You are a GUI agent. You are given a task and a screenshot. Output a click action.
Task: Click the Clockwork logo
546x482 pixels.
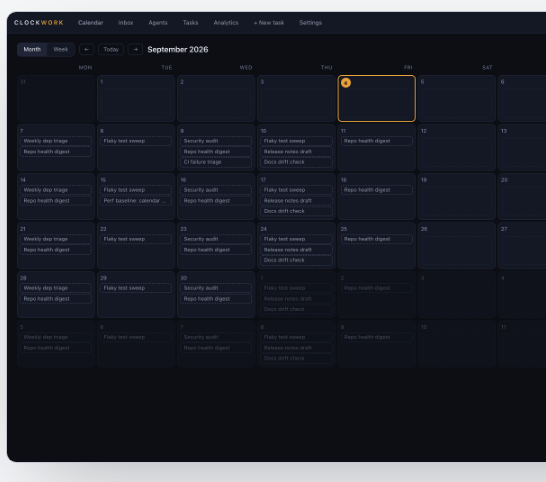point(39,23)
